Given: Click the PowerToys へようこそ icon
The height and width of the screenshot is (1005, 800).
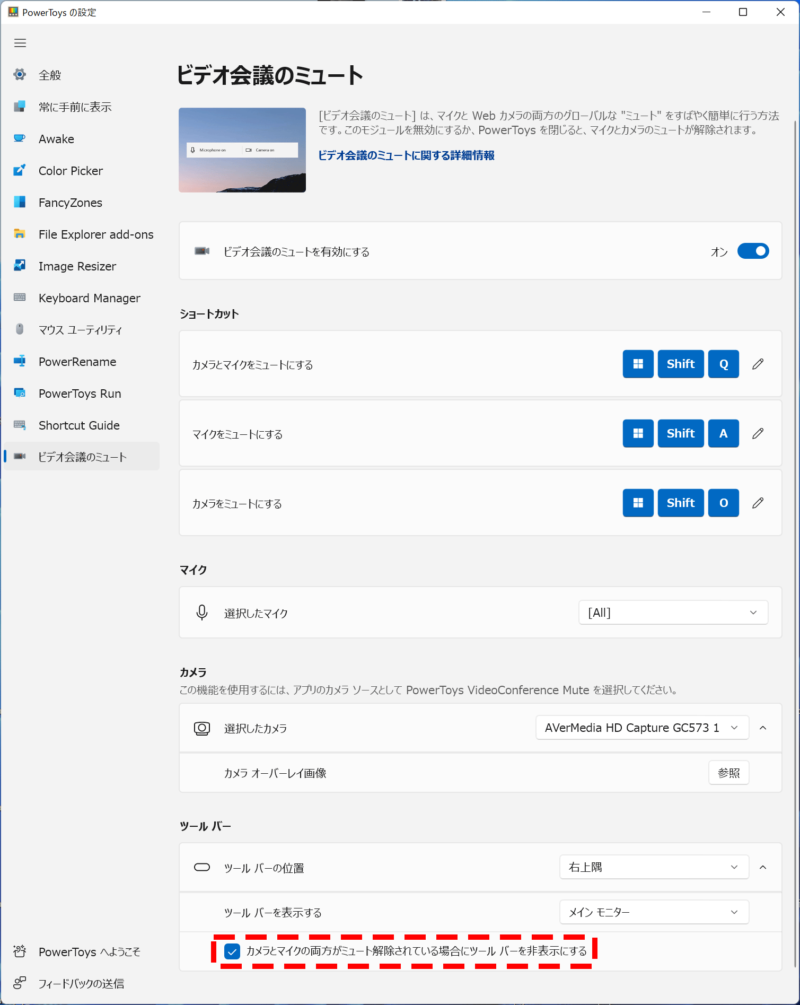Looking at the screenshot, I should pyautogui.click(x=20, y=951).
